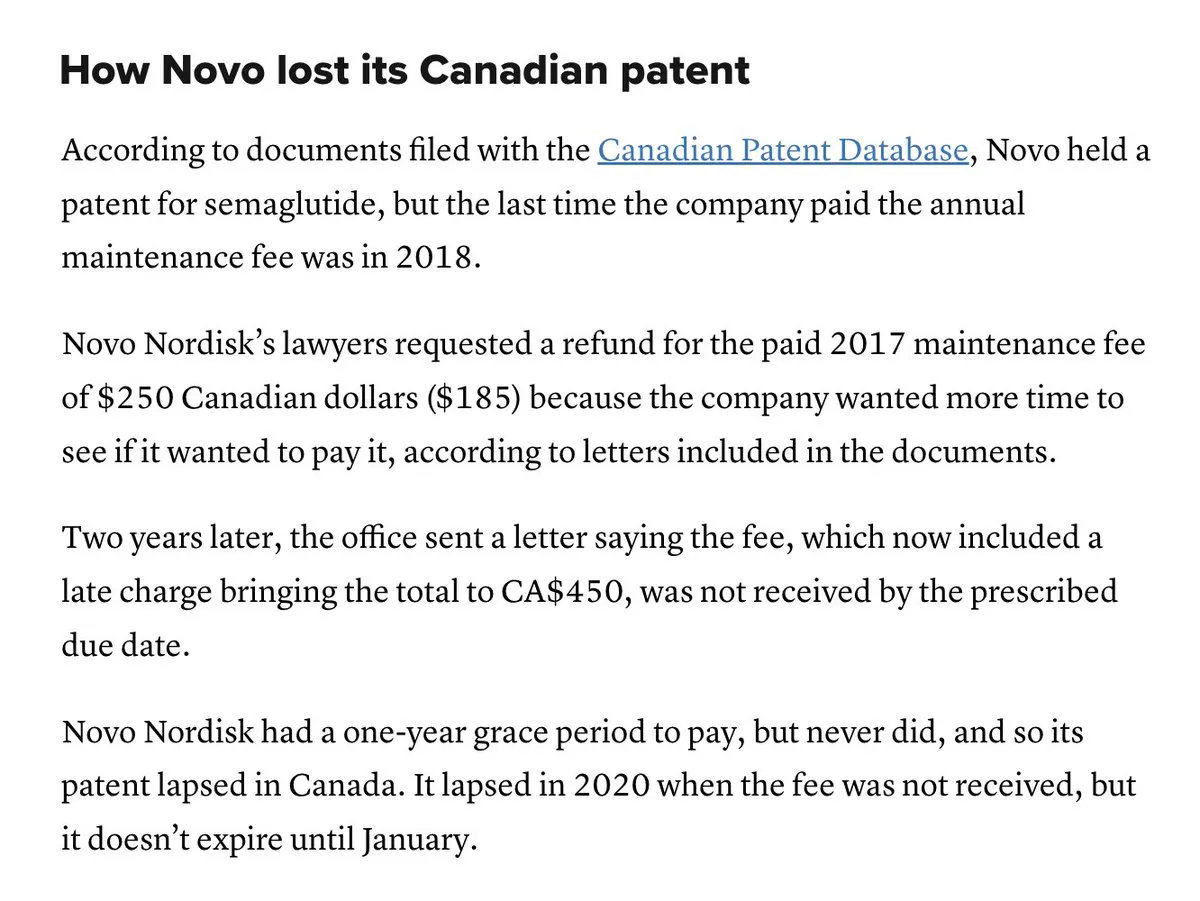Click the paragraph starting Two years later

click(589, 591)
